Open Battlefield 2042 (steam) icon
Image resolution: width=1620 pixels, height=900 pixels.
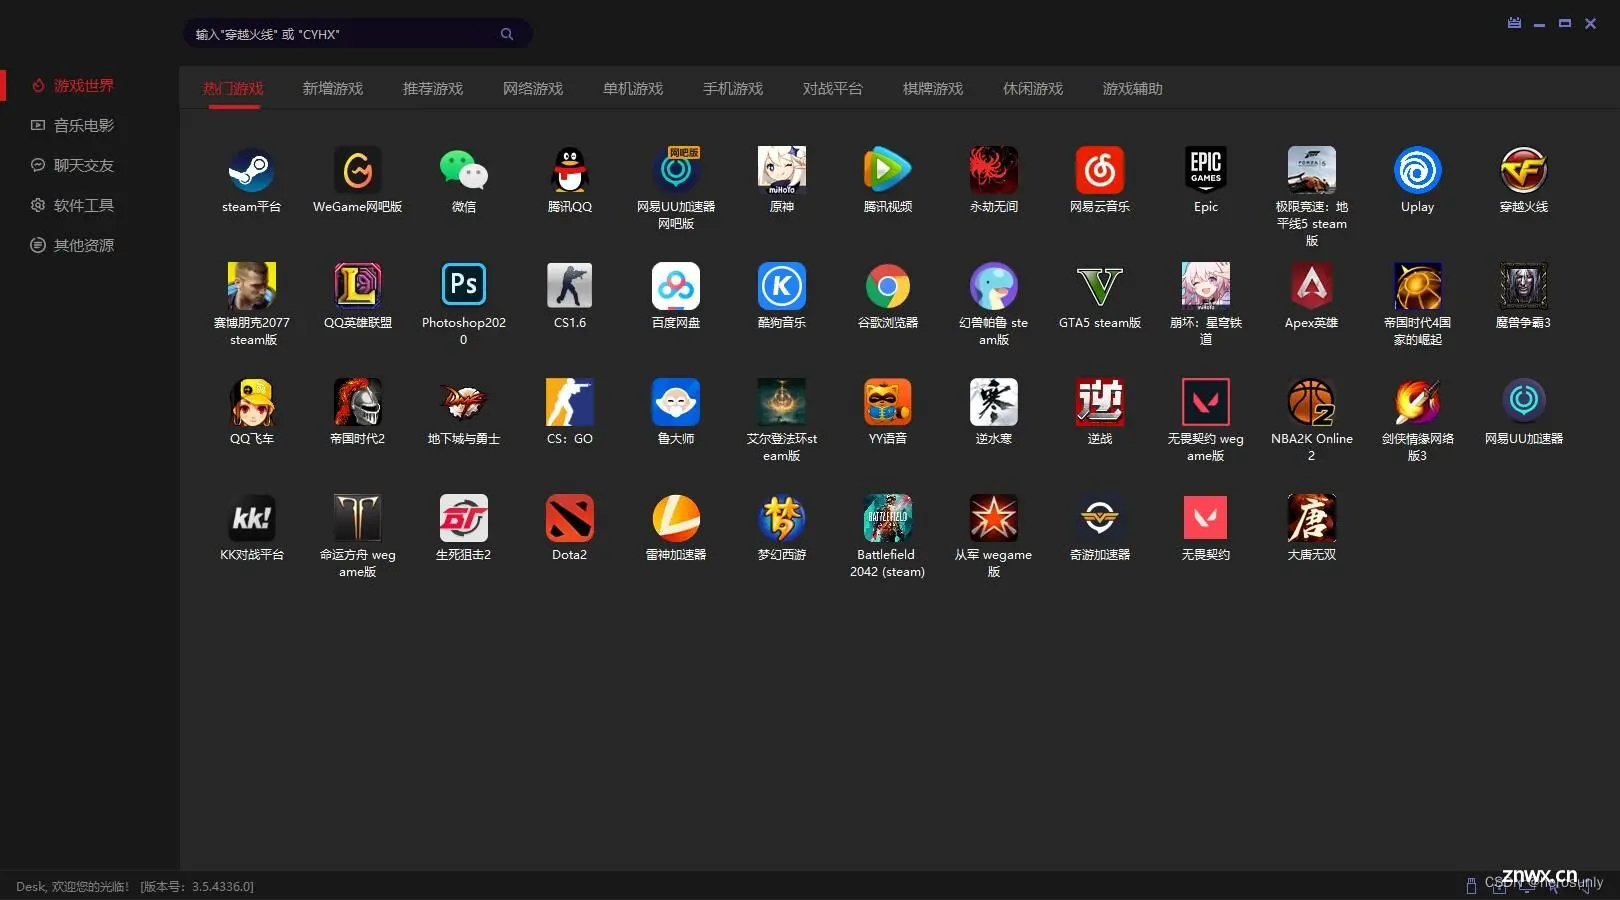(x=888, y=519)
